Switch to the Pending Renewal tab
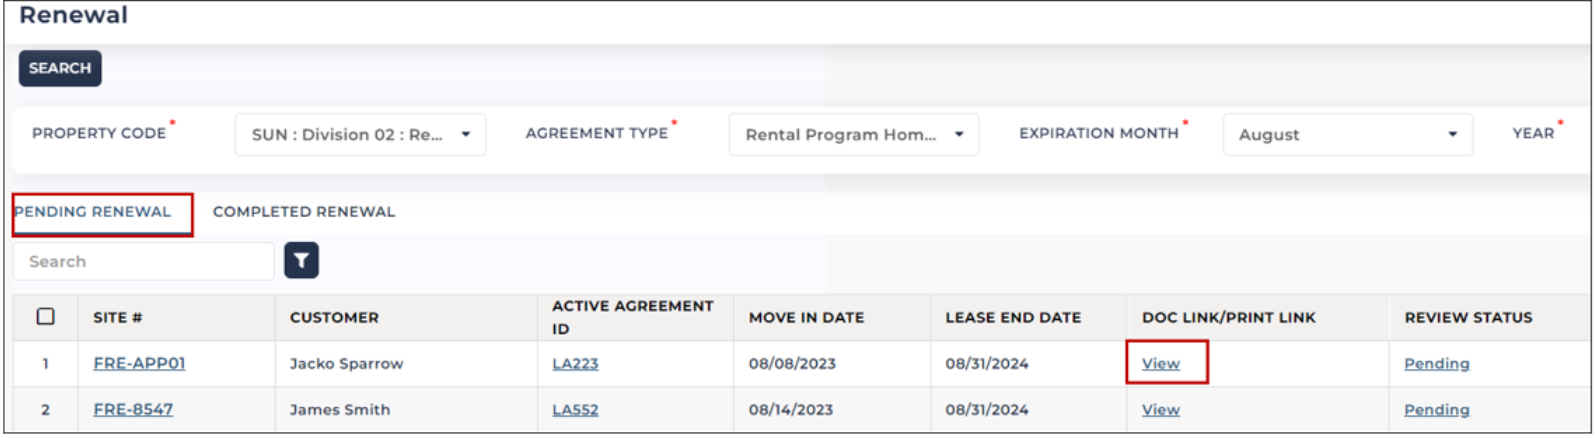The height and width of the screenshot is (438, 1596). click(93, 212)
